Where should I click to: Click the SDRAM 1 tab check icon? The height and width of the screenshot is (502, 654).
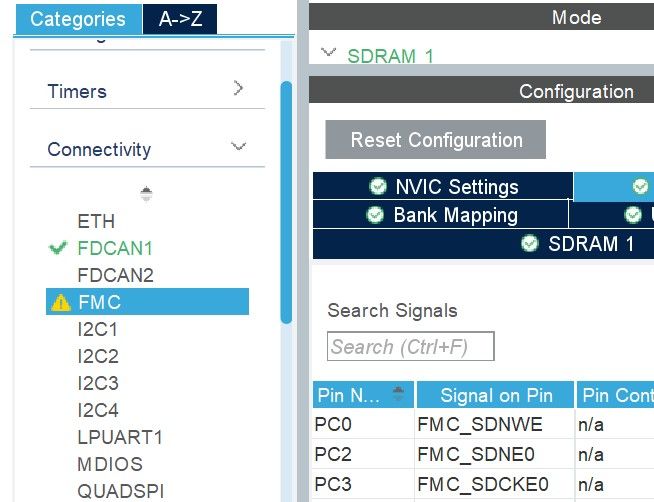(530, 243)
